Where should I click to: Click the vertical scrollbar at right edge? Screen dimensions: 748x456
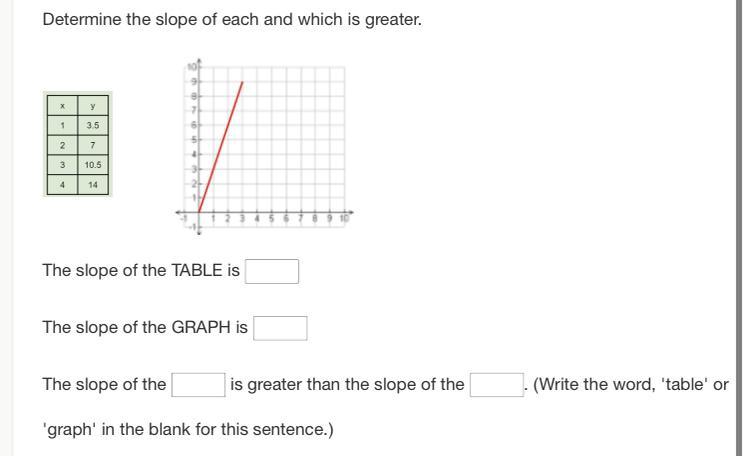pos(739,228)
